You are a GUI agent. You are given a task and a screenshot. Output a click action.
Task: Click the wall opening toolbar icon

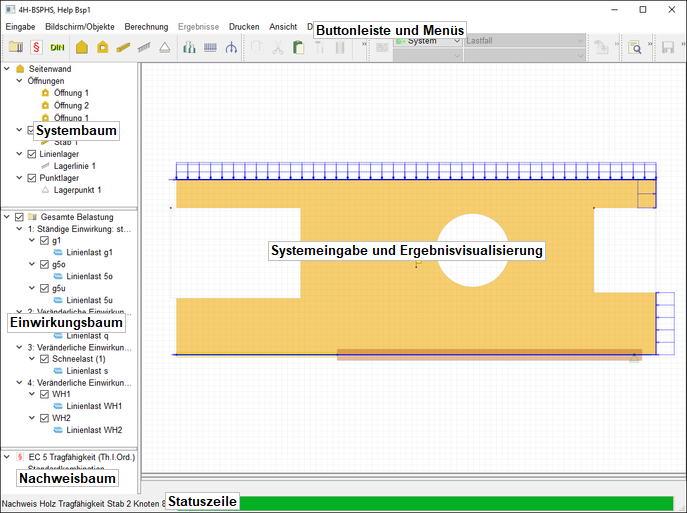[x=103, y=47]
